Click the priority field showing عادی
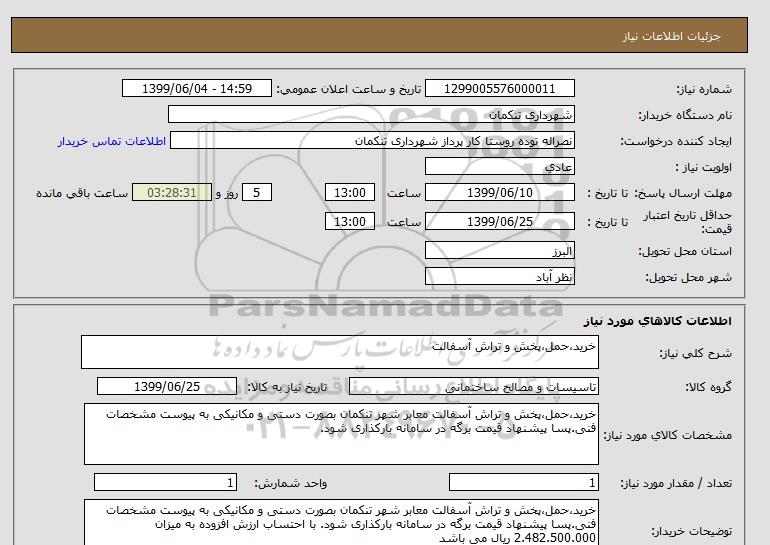 click(x=499, y=166)
